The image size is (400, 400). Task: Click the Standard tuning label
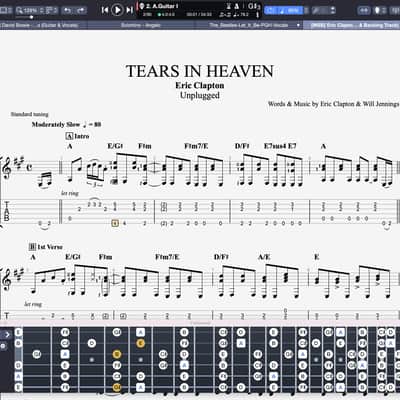(30, 114)
